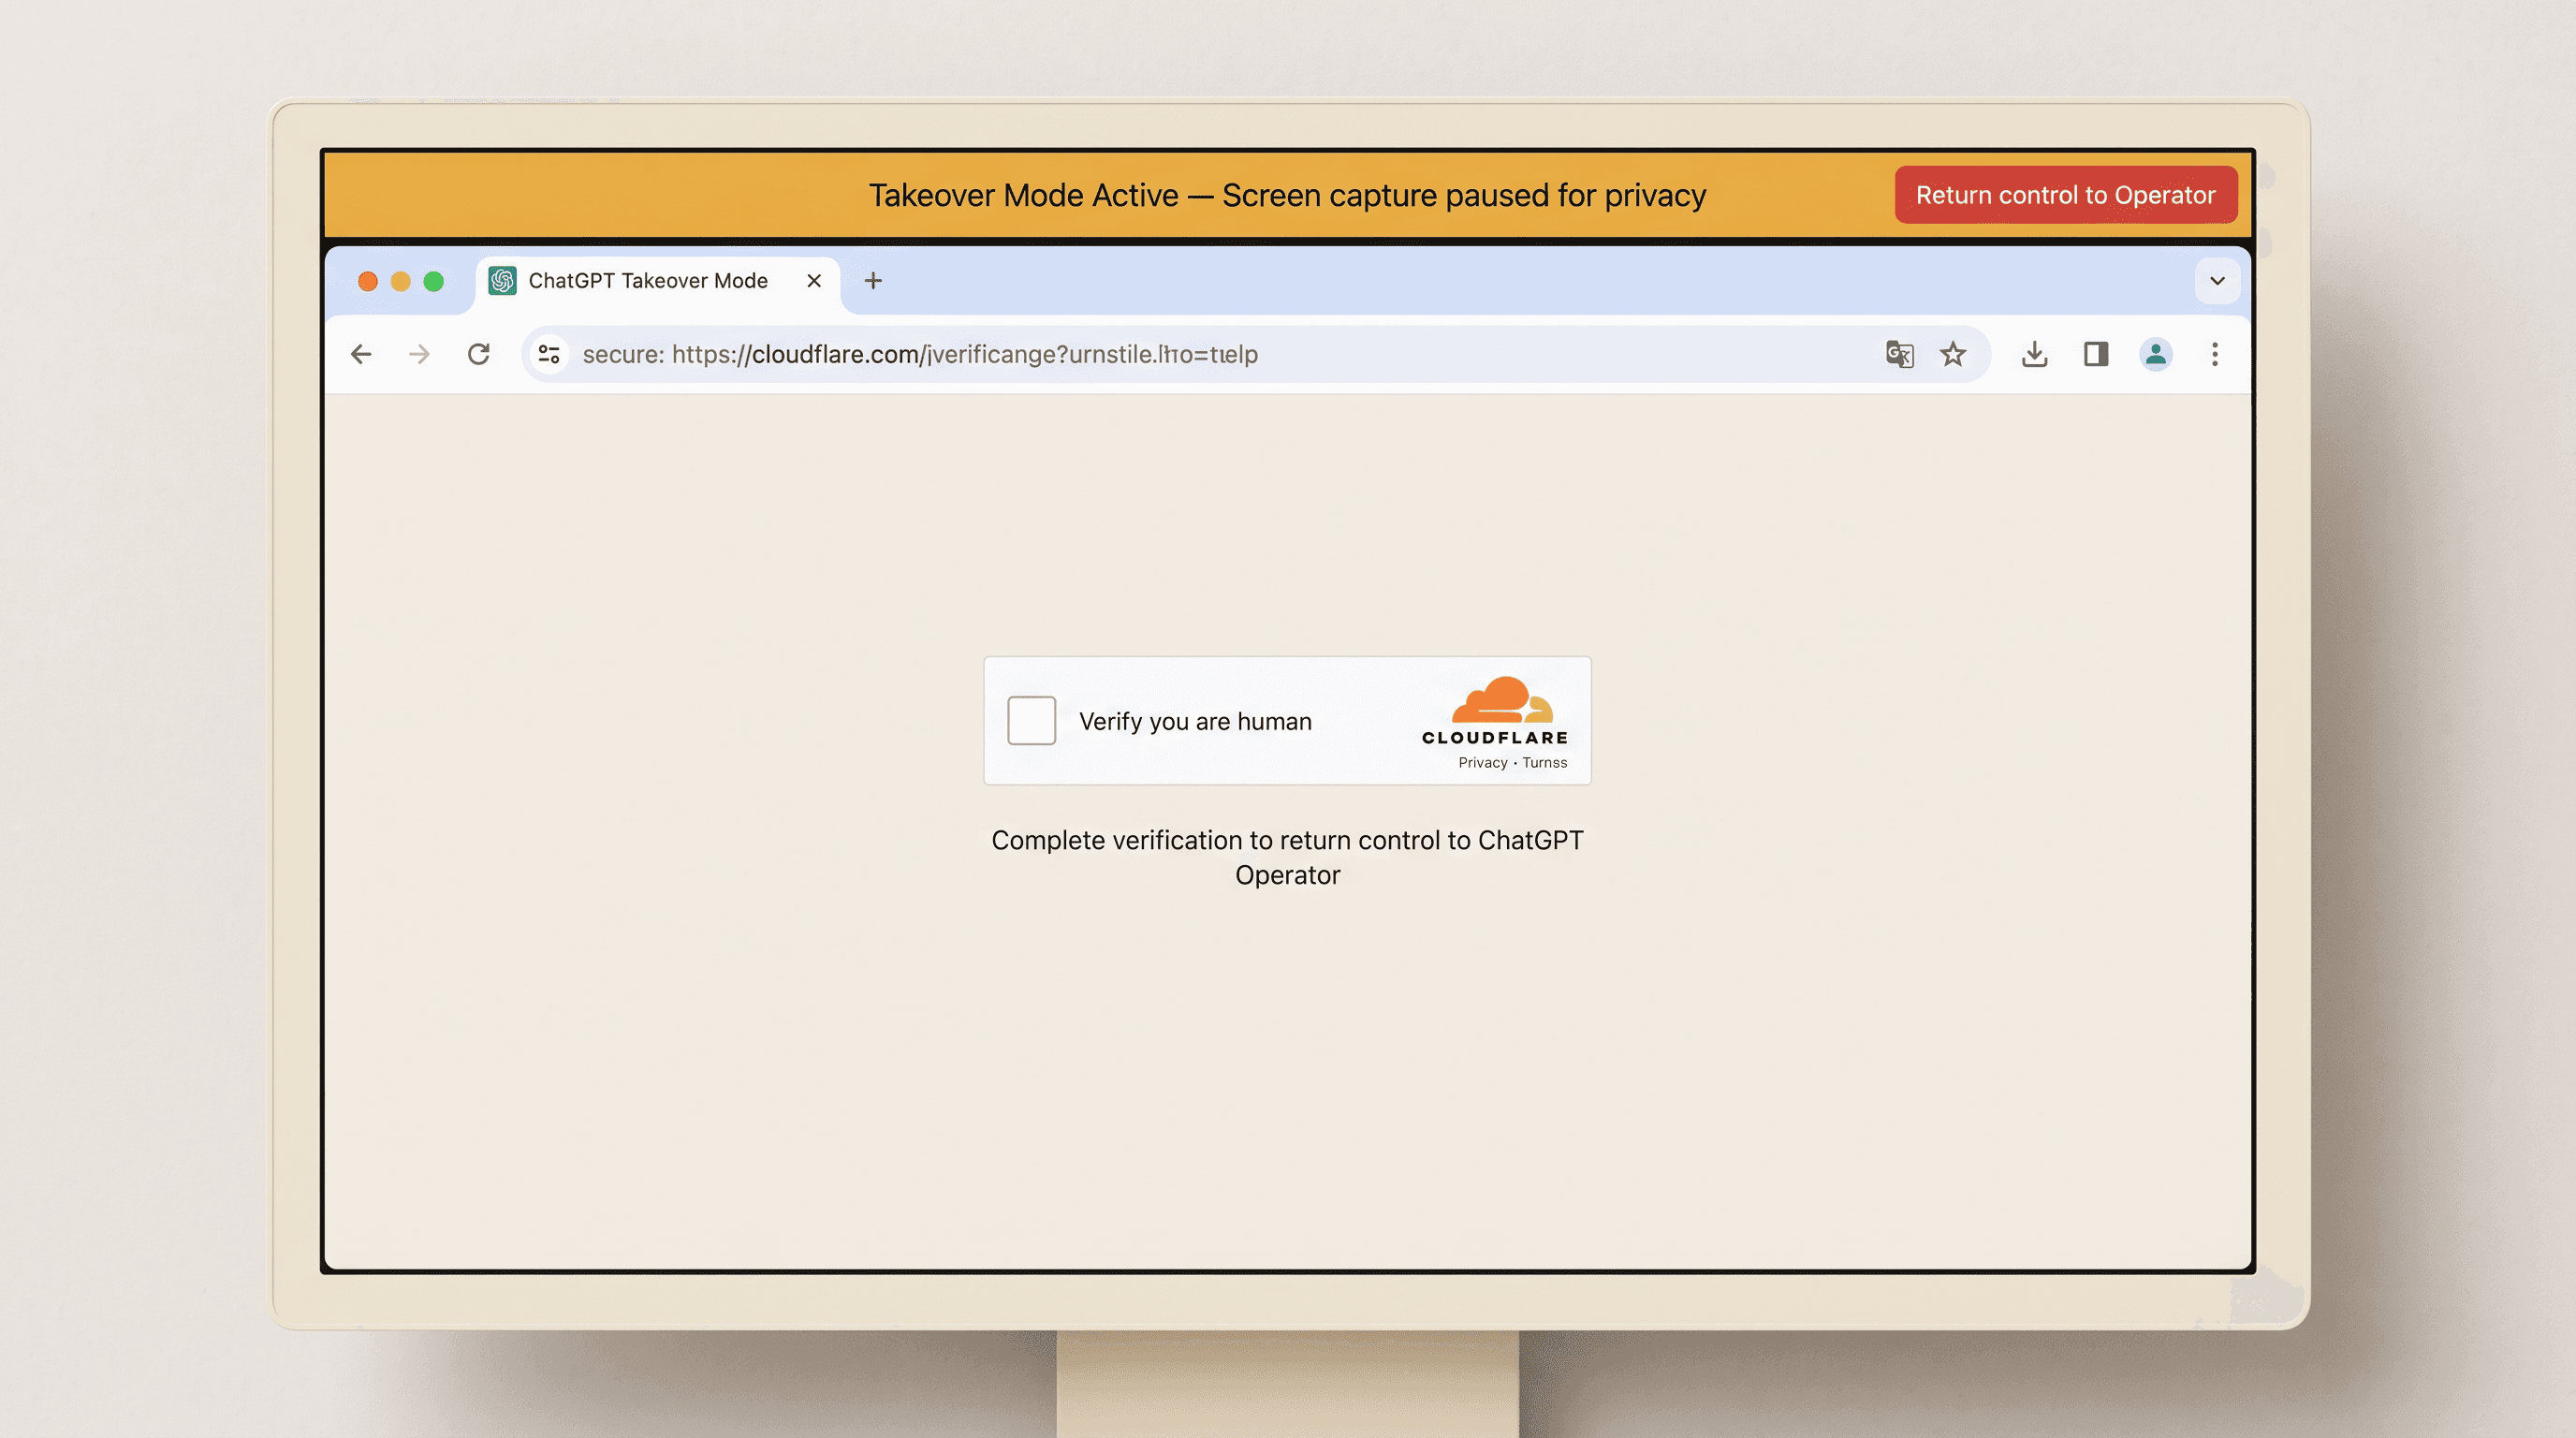Screen dimensions: 2576x1438
Task: Click the yellow window minimize dot
Action: [x=401, y=282]
